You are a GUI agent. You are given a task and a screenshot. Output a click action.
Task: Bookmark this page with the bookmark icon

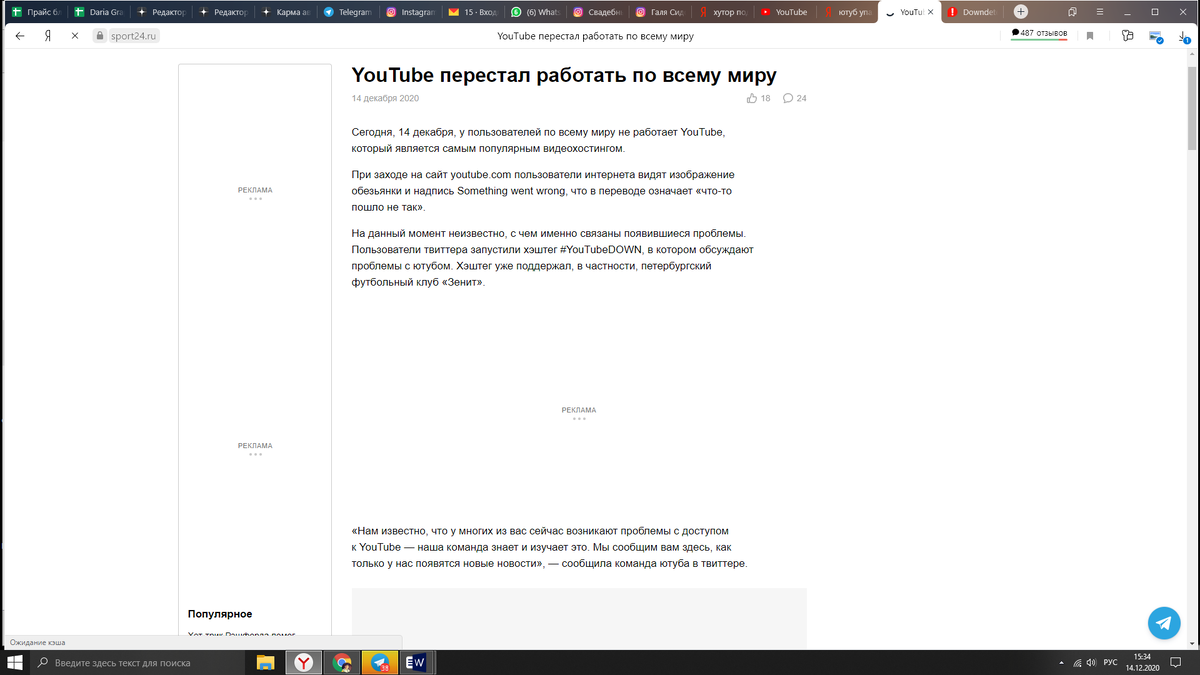coord(1090,36)
